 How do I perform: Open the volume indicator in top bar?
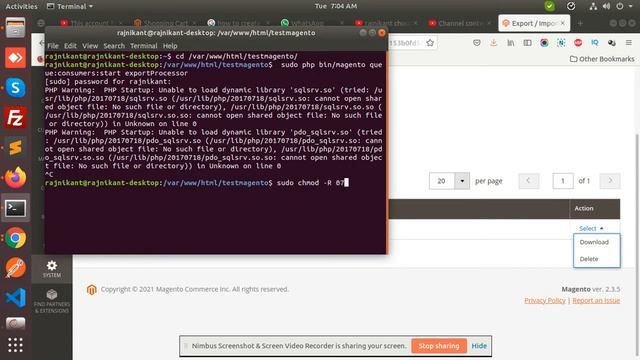pyautogui.click(x=606, y=6)
